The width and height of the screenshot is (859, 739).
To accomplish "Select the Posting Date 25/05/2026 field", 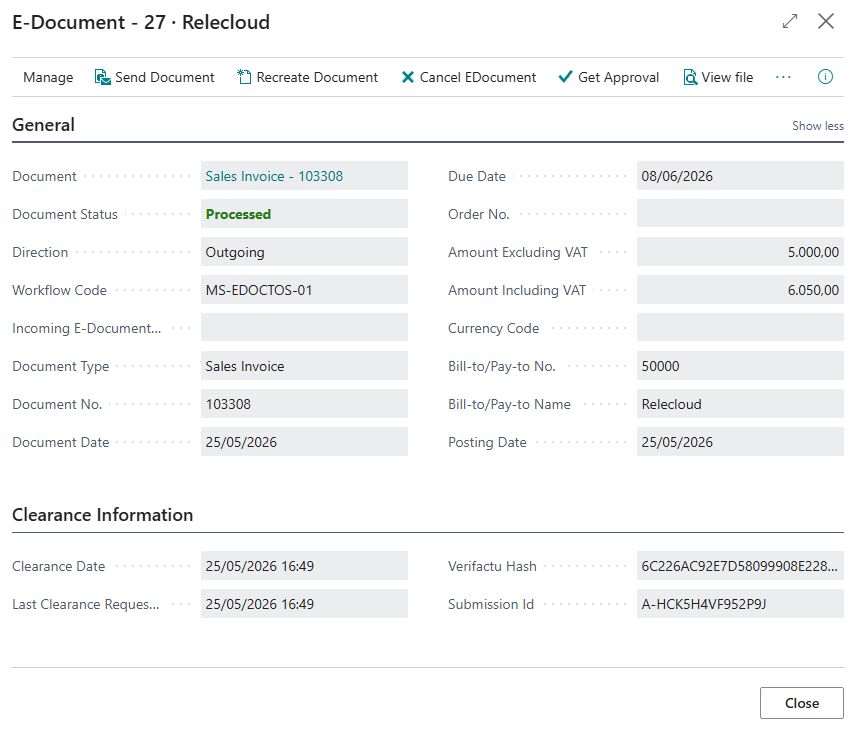I will [x=740, y=442].
